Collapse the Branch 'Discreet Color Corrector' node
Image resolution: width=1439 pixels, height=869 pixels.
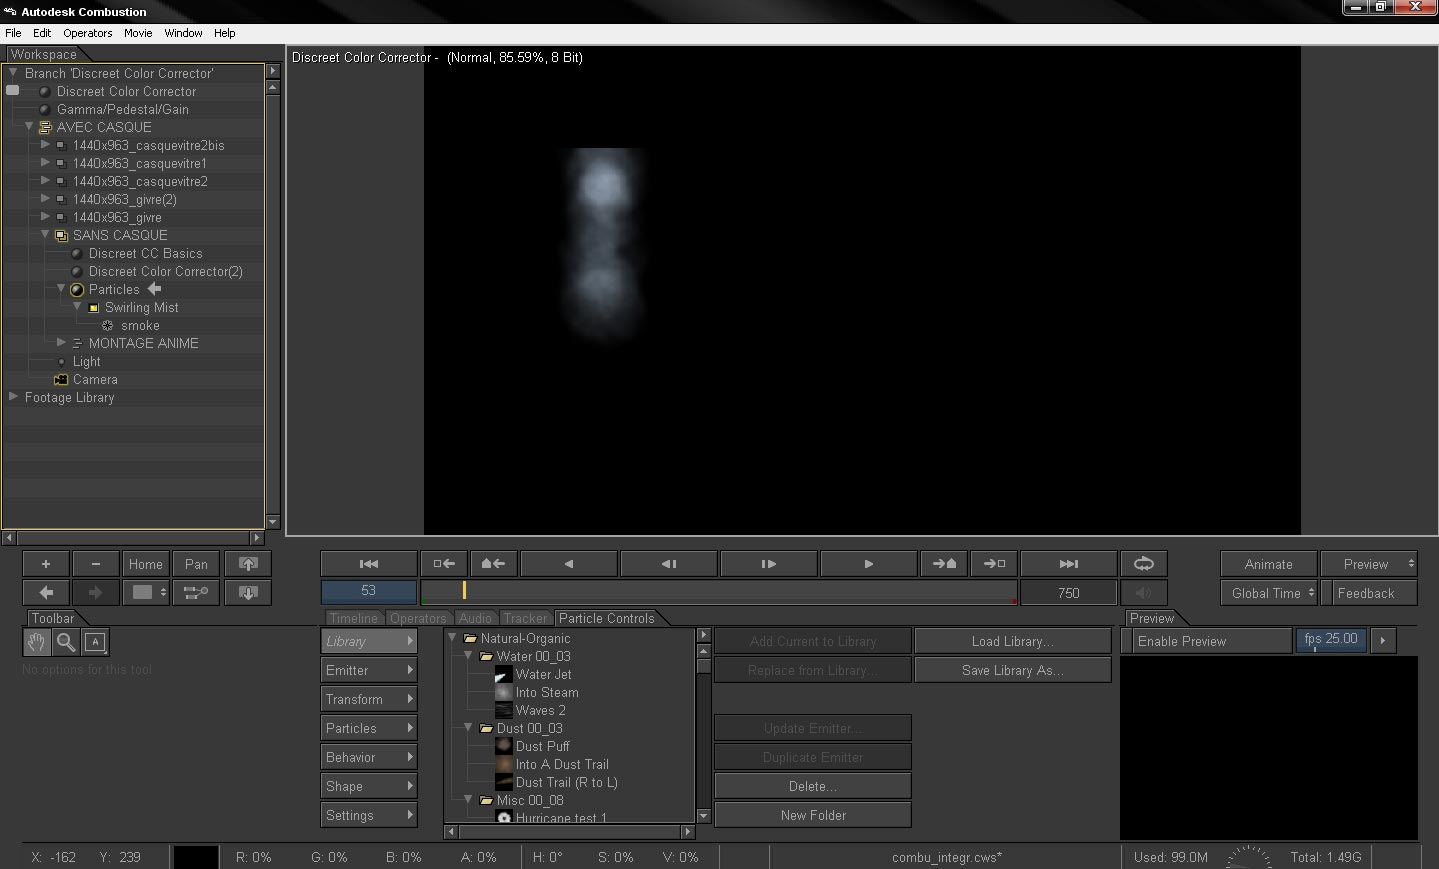pyautogui.click(x=13, y=73)
